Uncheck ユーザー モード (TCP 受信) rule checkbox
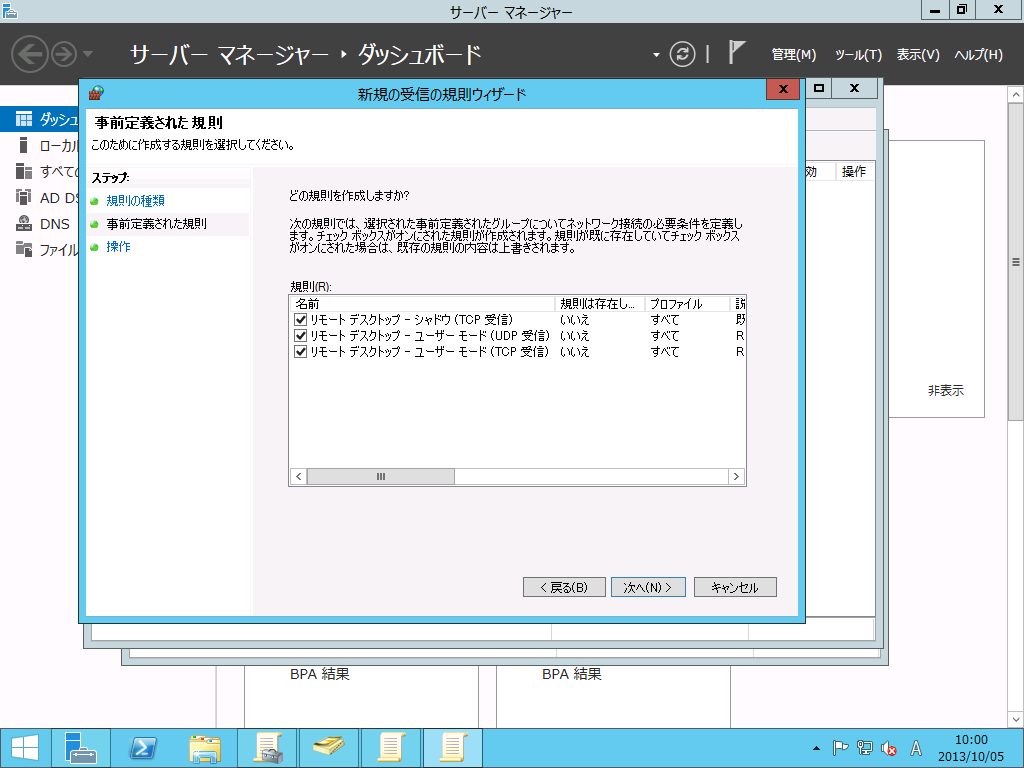 point(300,351)
